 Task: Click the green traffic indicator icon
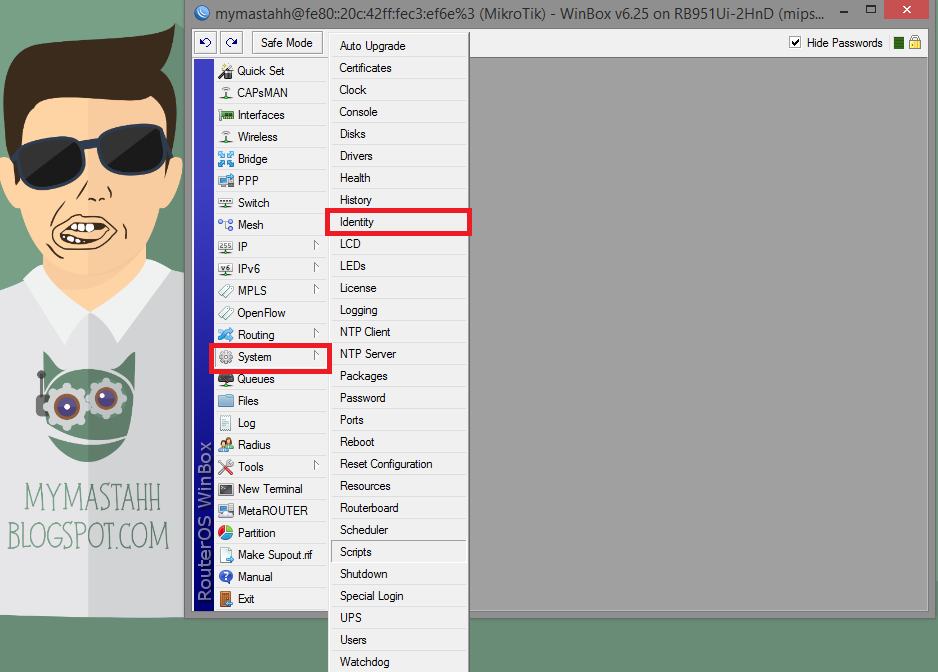899,43
